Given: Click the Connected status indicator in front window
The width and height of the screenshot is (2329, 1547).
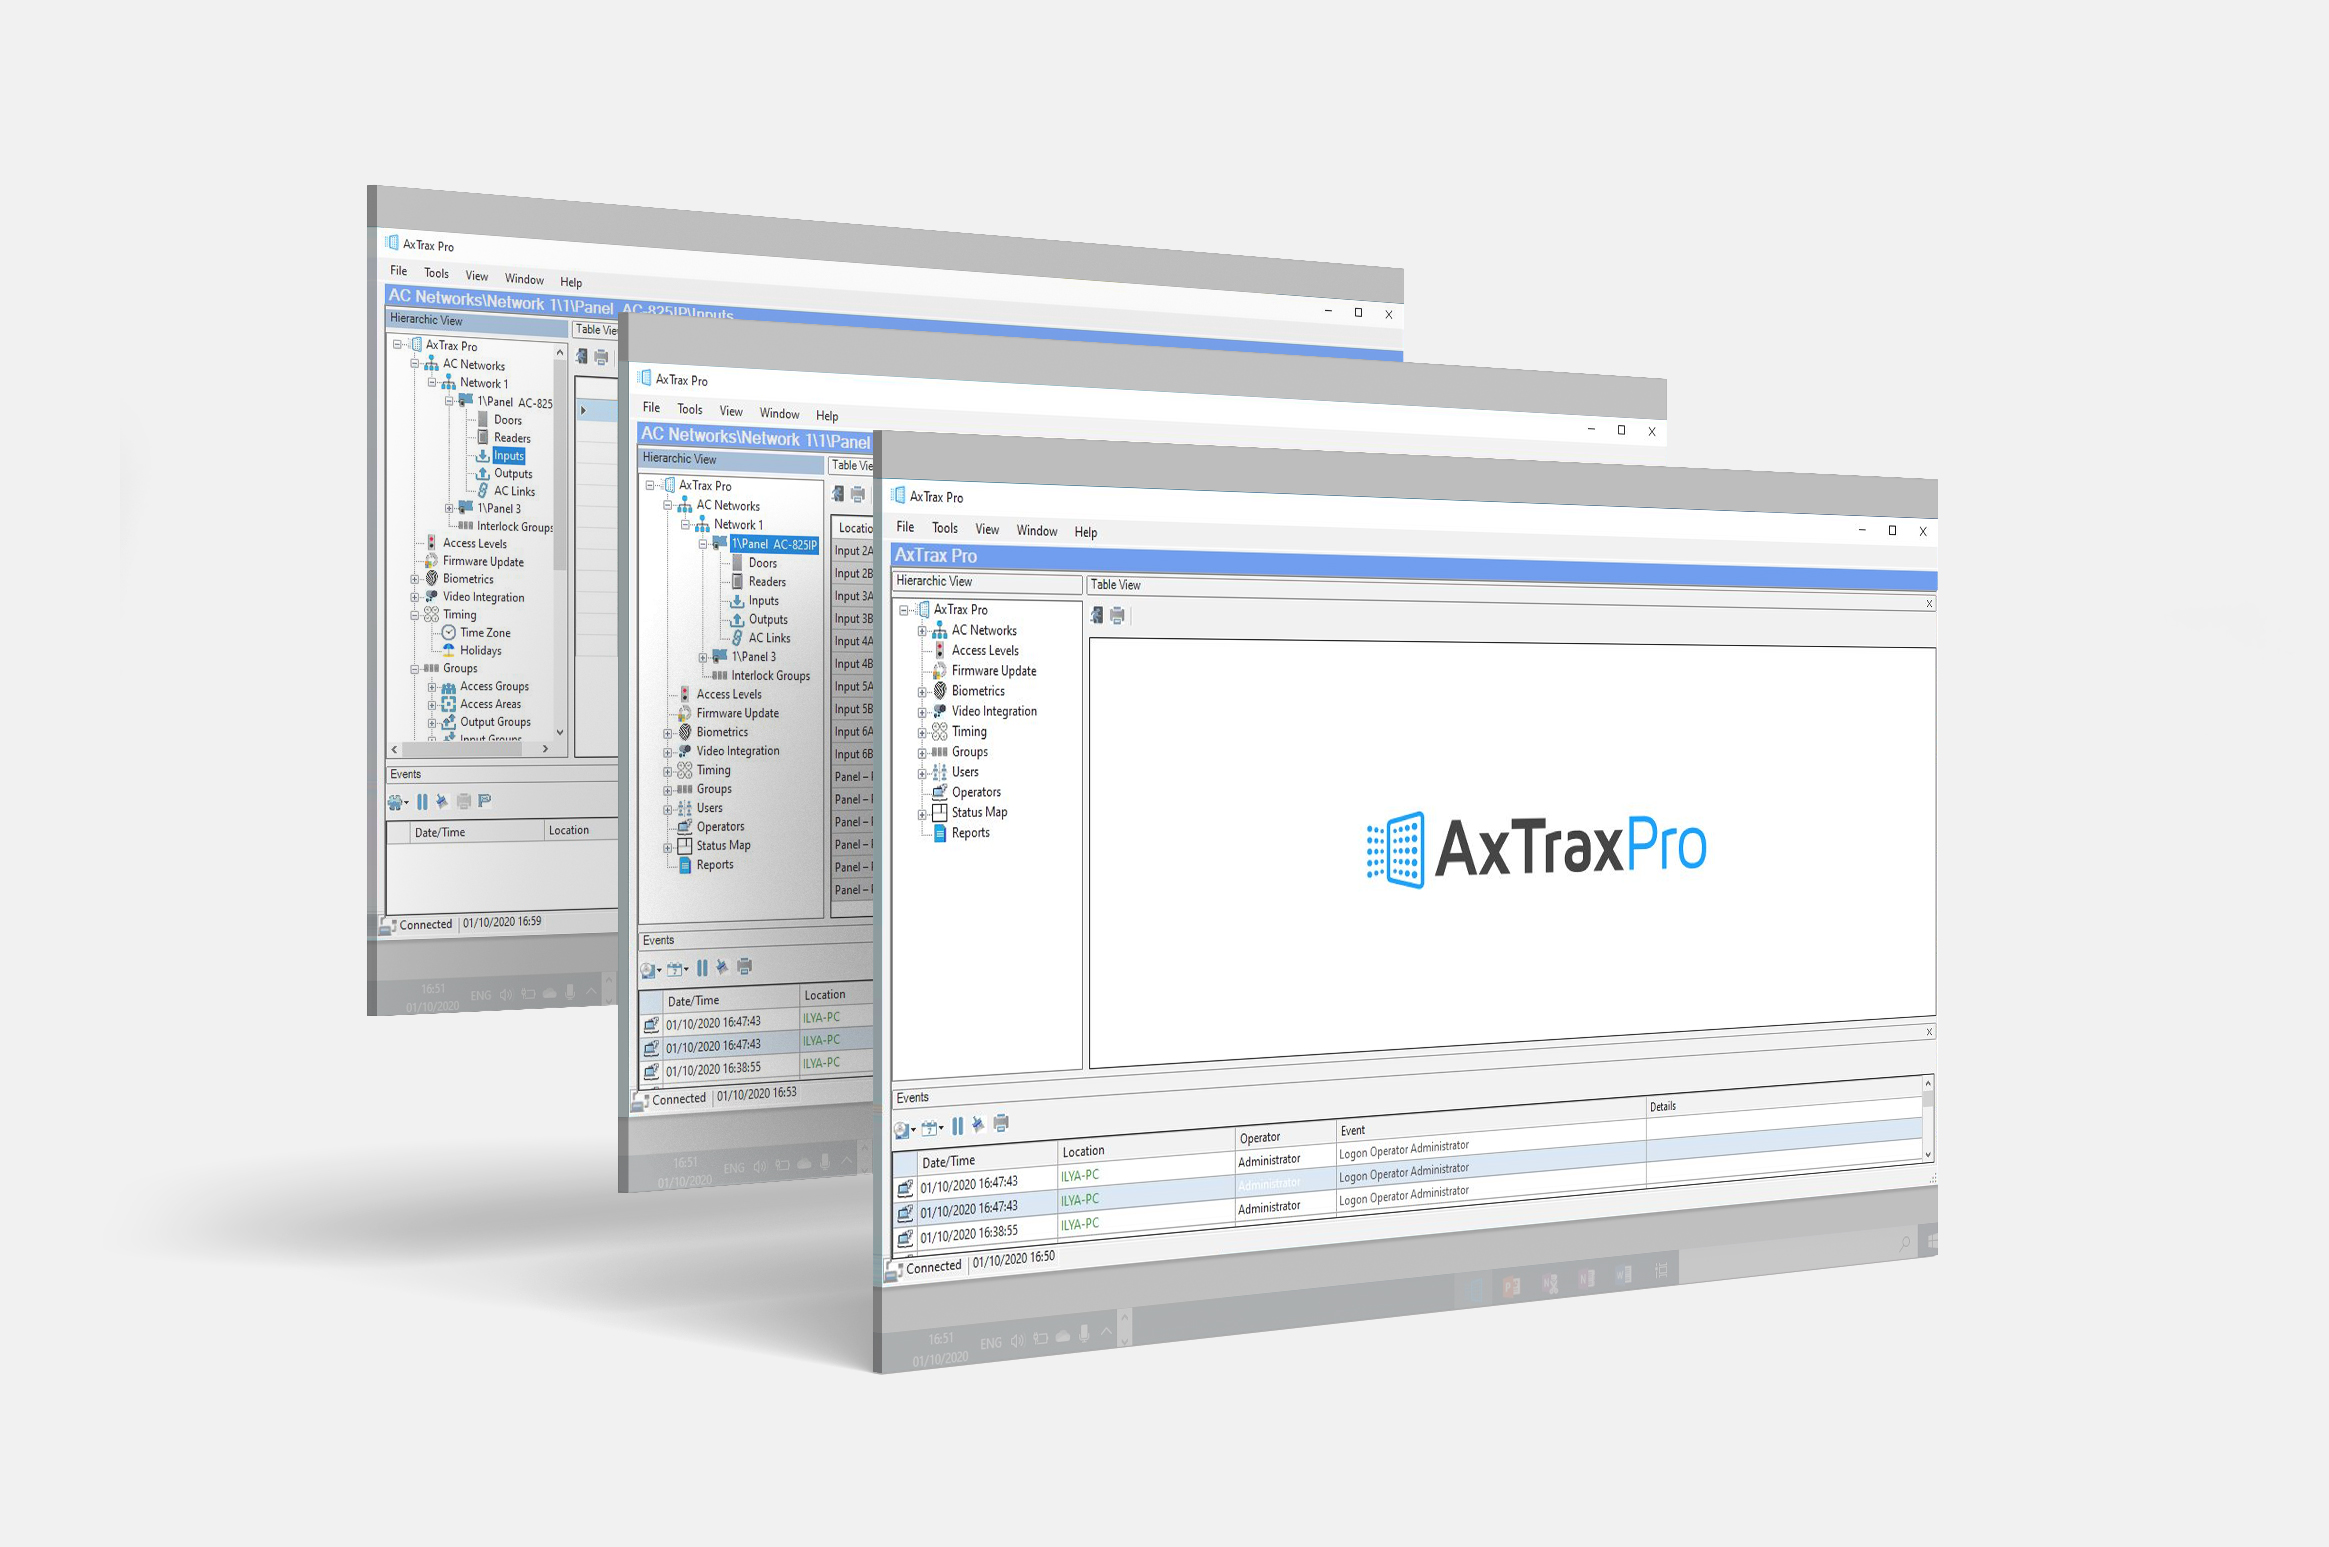Looking at the screenshot, I should 924,1268.
